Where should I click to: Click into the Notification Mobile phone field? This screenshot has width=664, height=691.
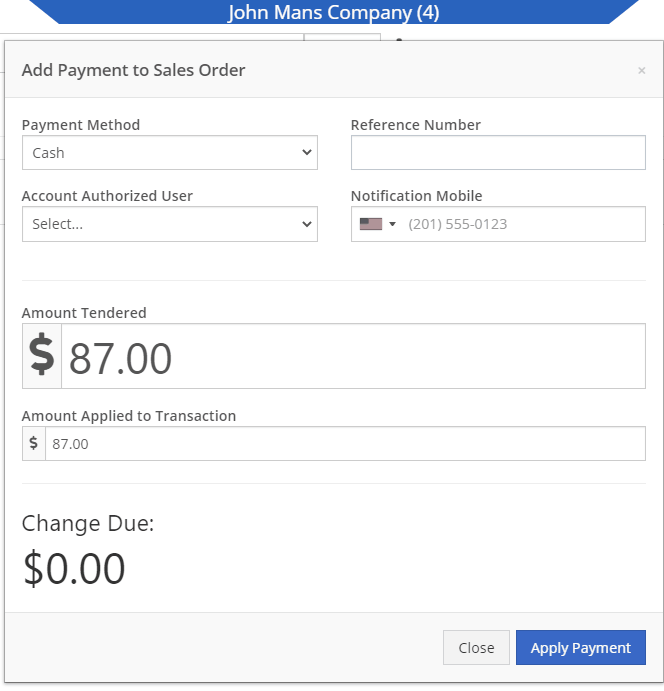click(524, 224)
